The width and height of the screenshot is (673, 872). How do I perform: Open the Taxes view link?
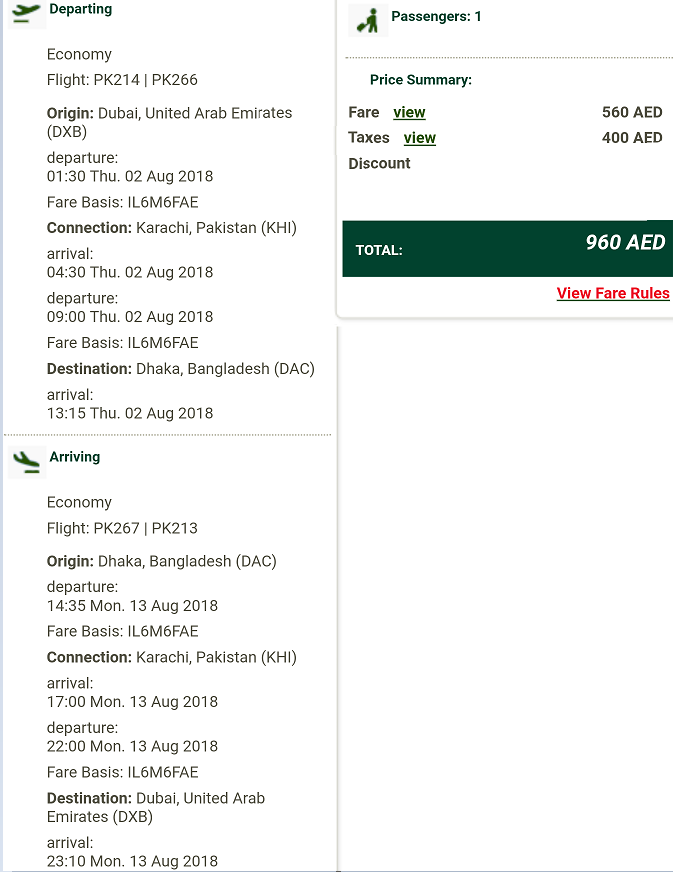click(x=419, y=138)
